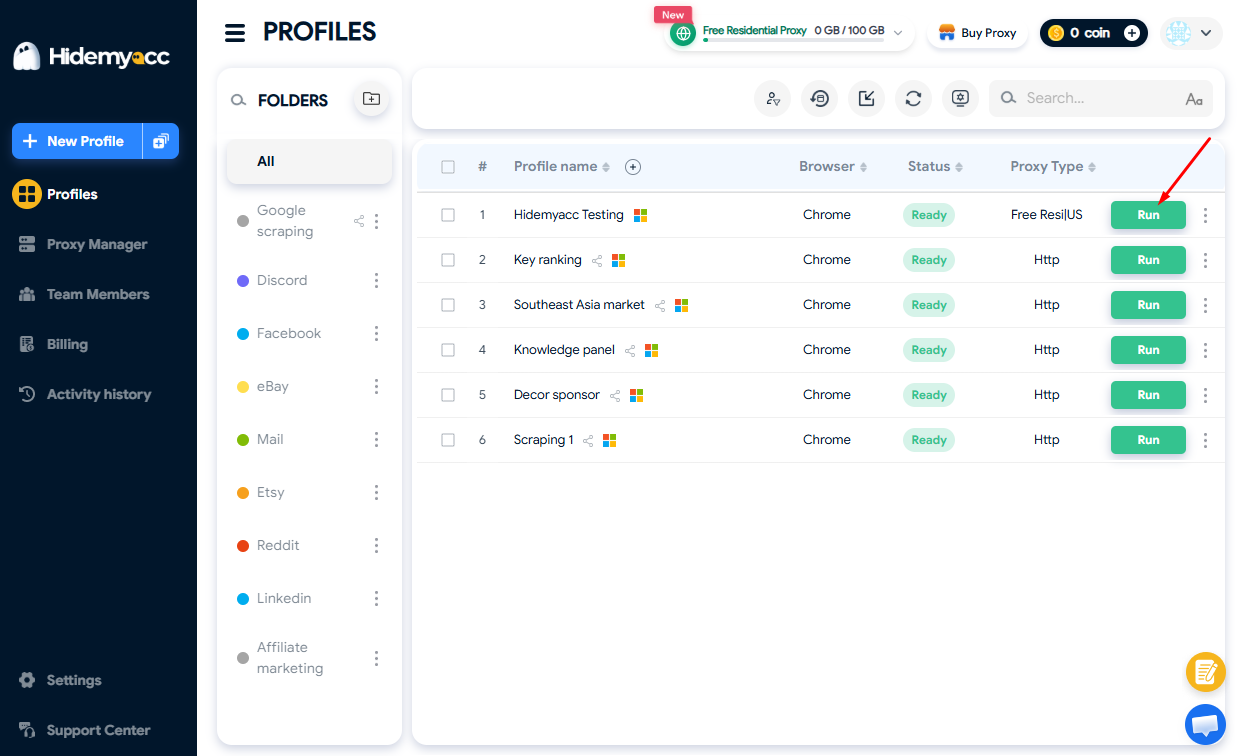Screen dimensions: 1242x756
Task: Check the Southeast Asia market row checkbox
Action: coord(448,305)
